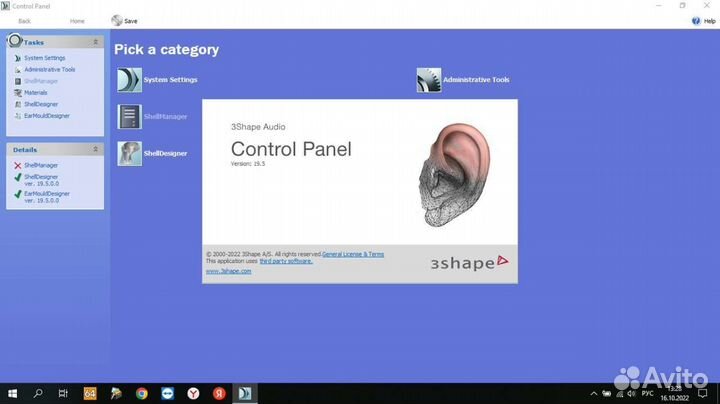Click the EarMouldDesigner ver. 19.5.0.0 detail
The image size is (720, 404).
click(x=47, y=197)
